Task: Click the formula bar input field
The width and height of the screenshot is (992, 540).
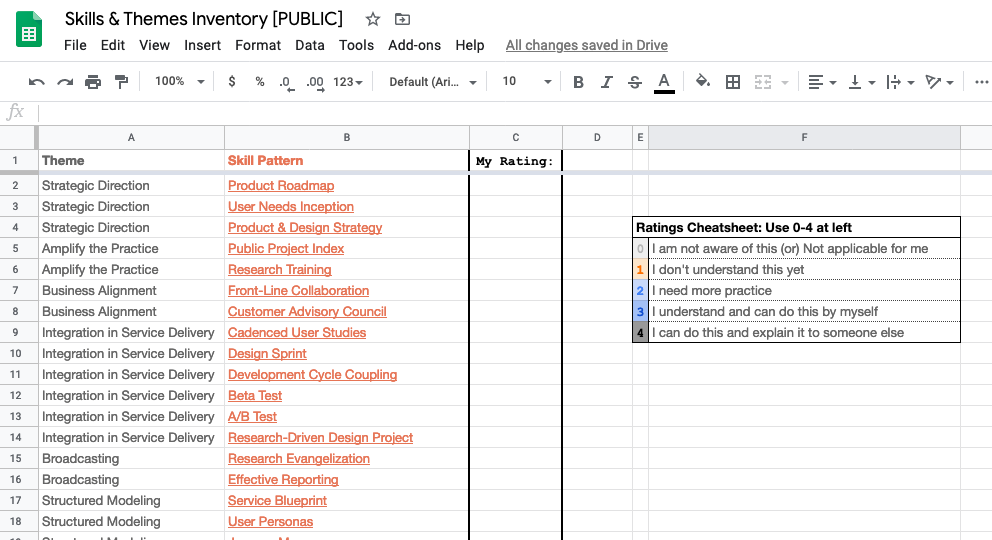Action: click(x=500, y=112)
